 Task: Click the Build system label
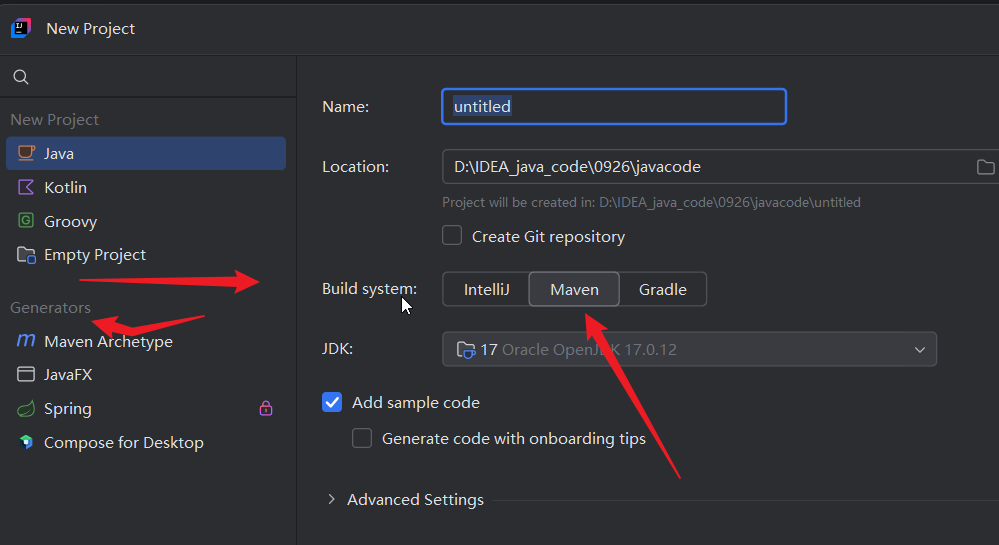370,289
